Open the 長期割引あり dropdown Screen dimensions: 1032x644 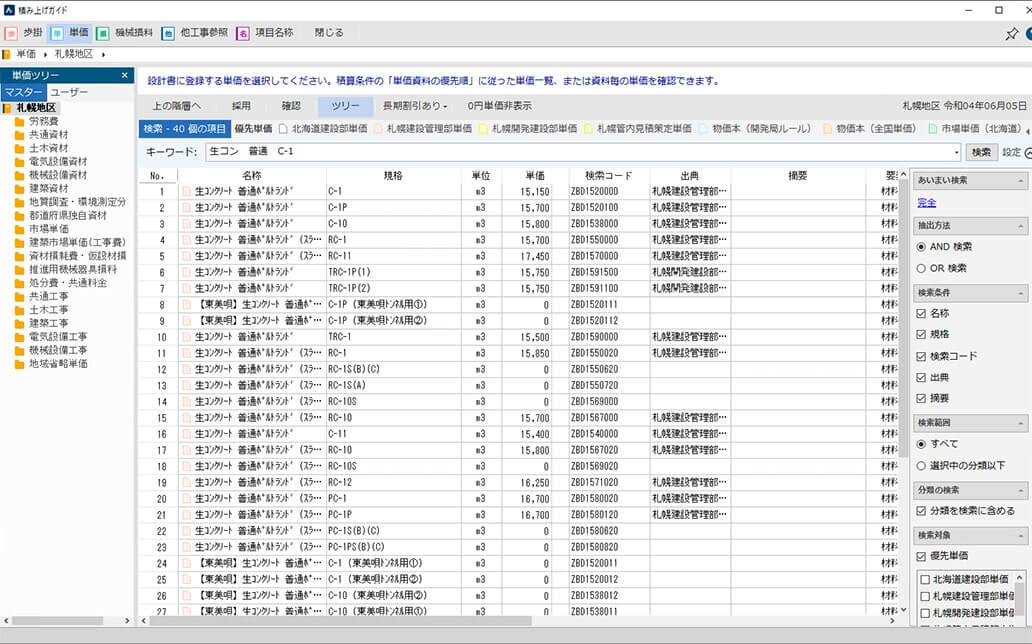pyautogui.click(x=415, y=106)
